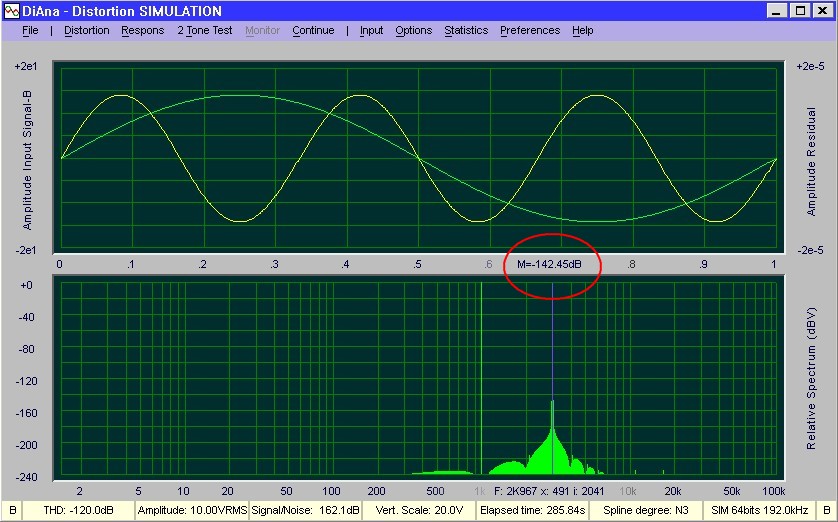Click the 1 kHz fundamental peak in spectrum
838x522 pixels.
pos(482,378)
